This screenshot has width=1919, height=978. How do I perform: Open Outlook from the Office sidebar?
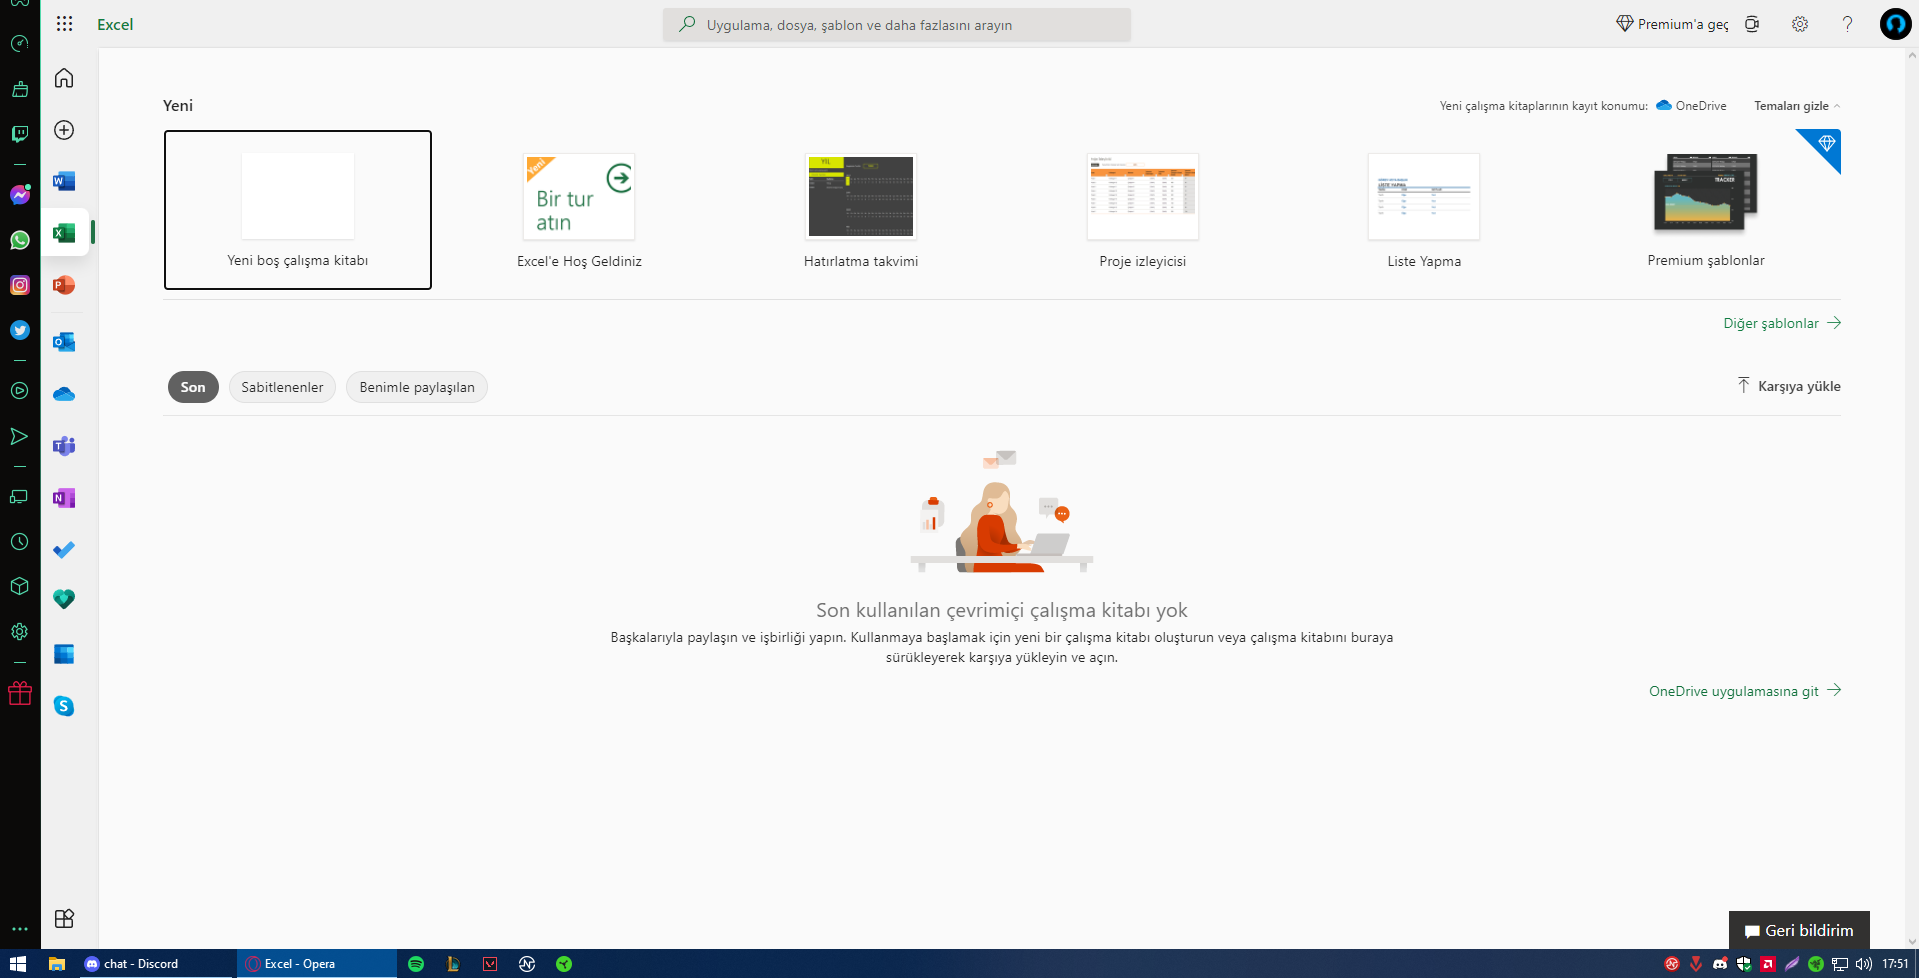[64, 342]
